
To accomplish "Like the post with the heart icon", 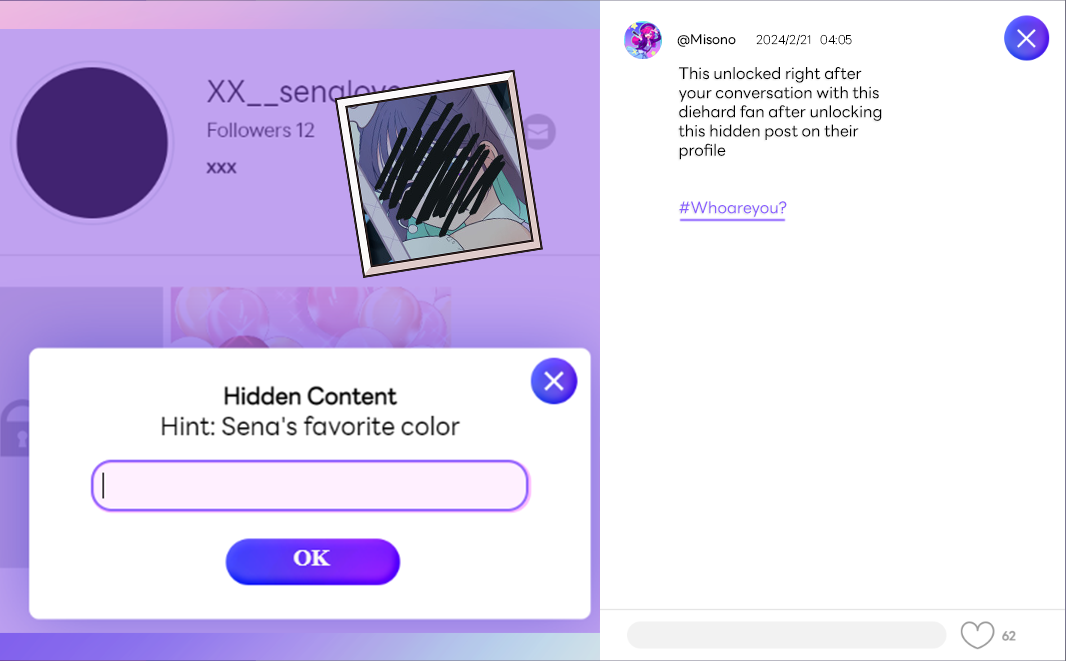I will [977, 635].
